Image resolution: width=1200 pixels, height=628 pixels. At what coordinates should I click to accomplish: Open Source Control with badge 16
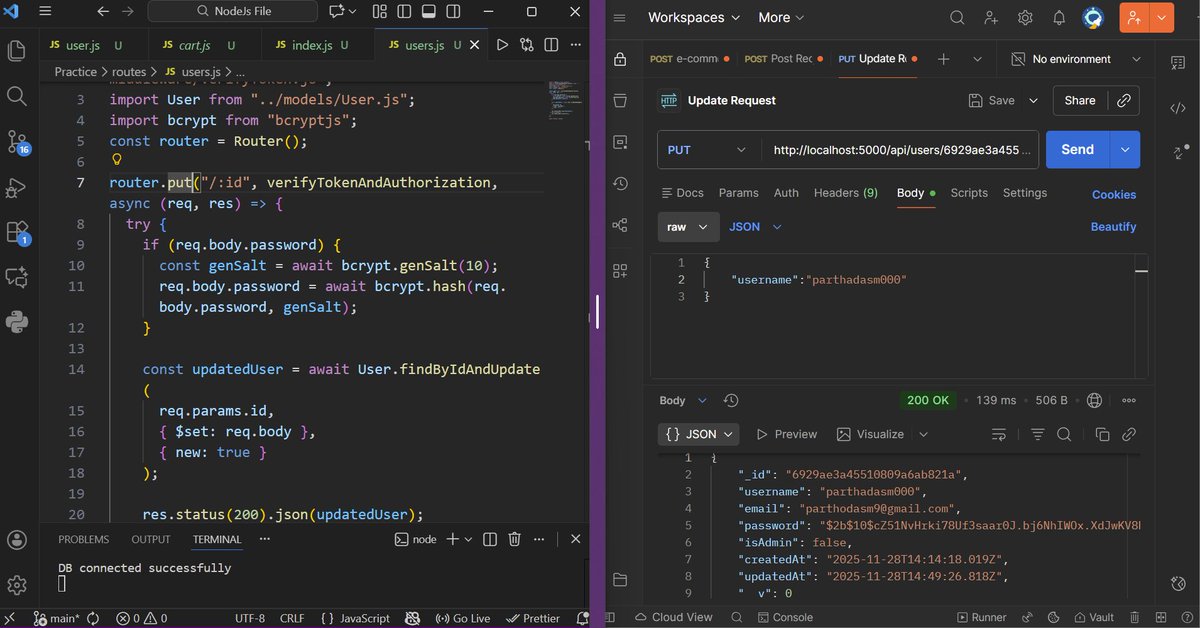(x=17, y=142)
